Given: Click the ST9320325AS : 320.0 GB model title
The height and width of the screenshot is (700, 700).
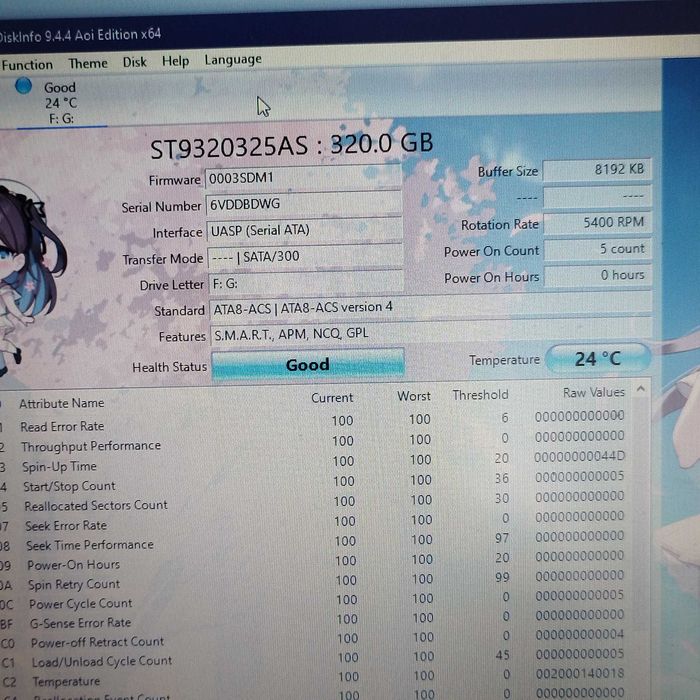Looking at the screenshot, I should pos(292,146).
